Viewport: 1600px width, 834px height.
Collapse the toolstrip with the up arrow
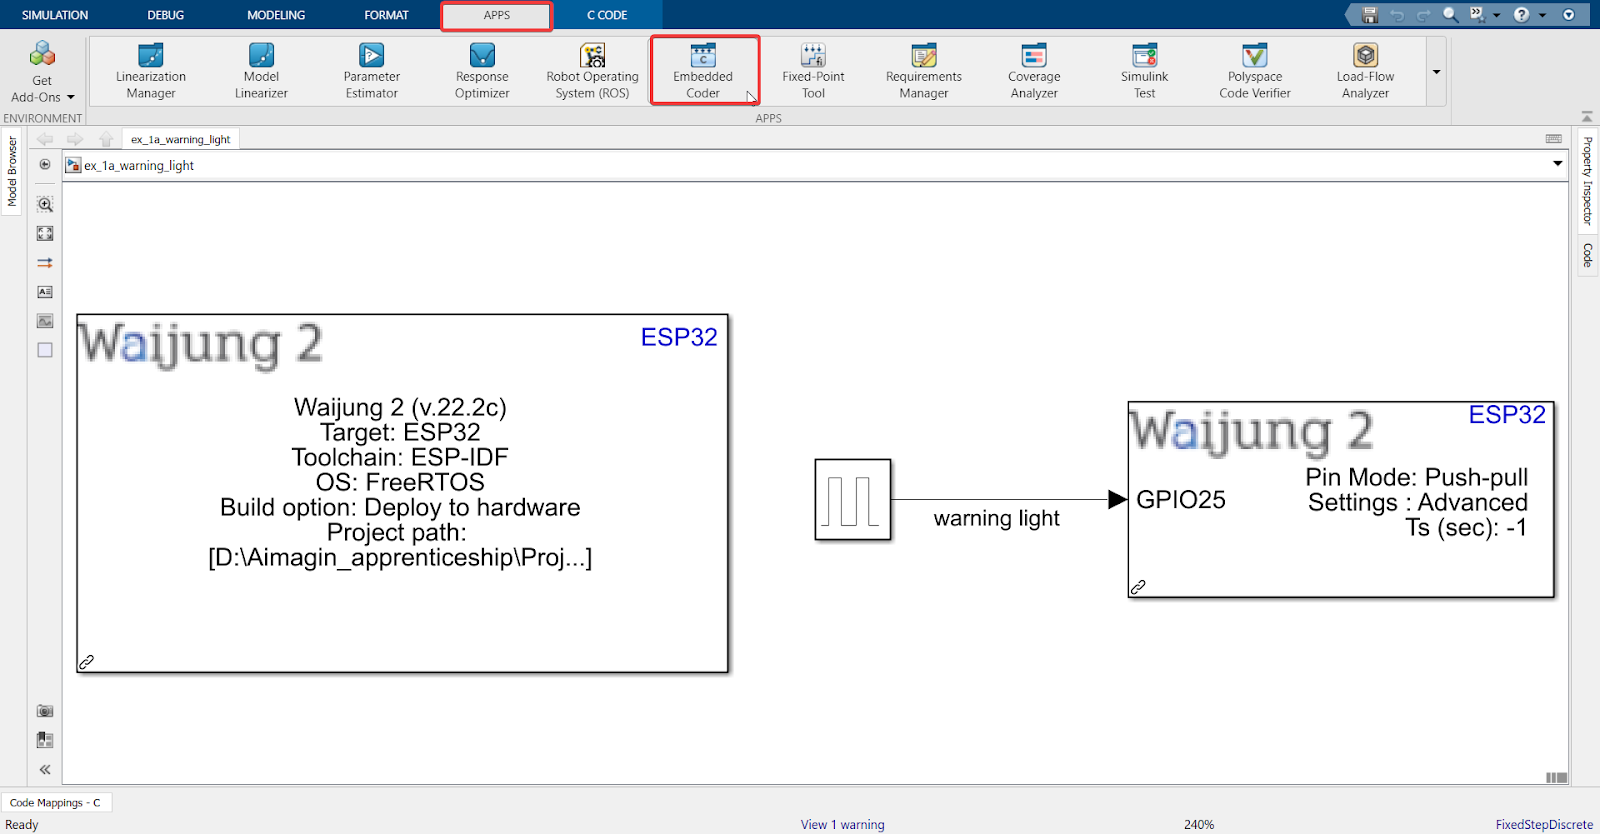[1587, 117]
